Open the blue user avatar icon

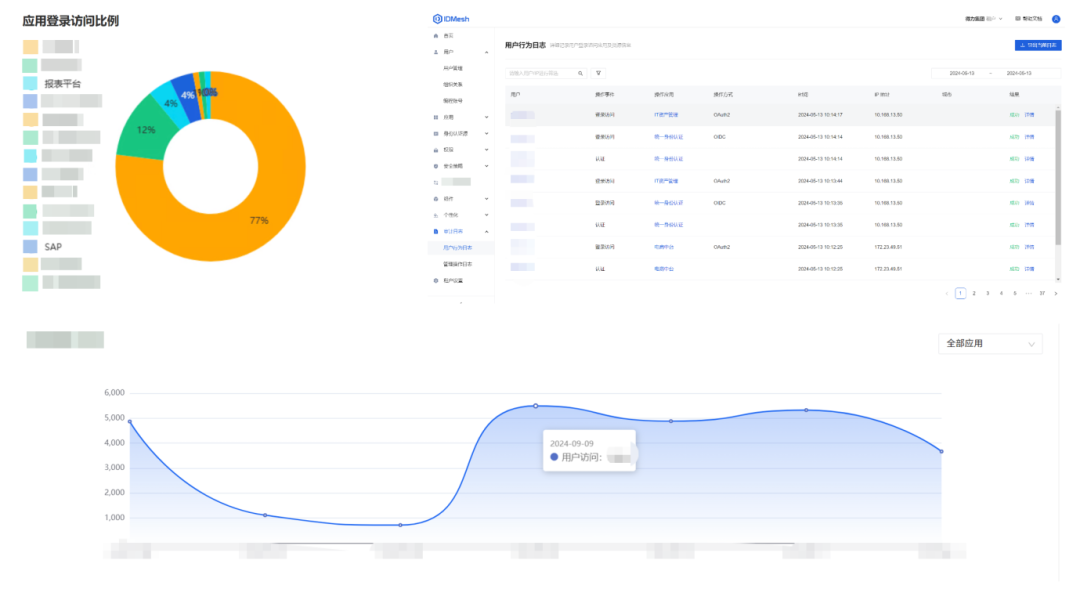1056,19
